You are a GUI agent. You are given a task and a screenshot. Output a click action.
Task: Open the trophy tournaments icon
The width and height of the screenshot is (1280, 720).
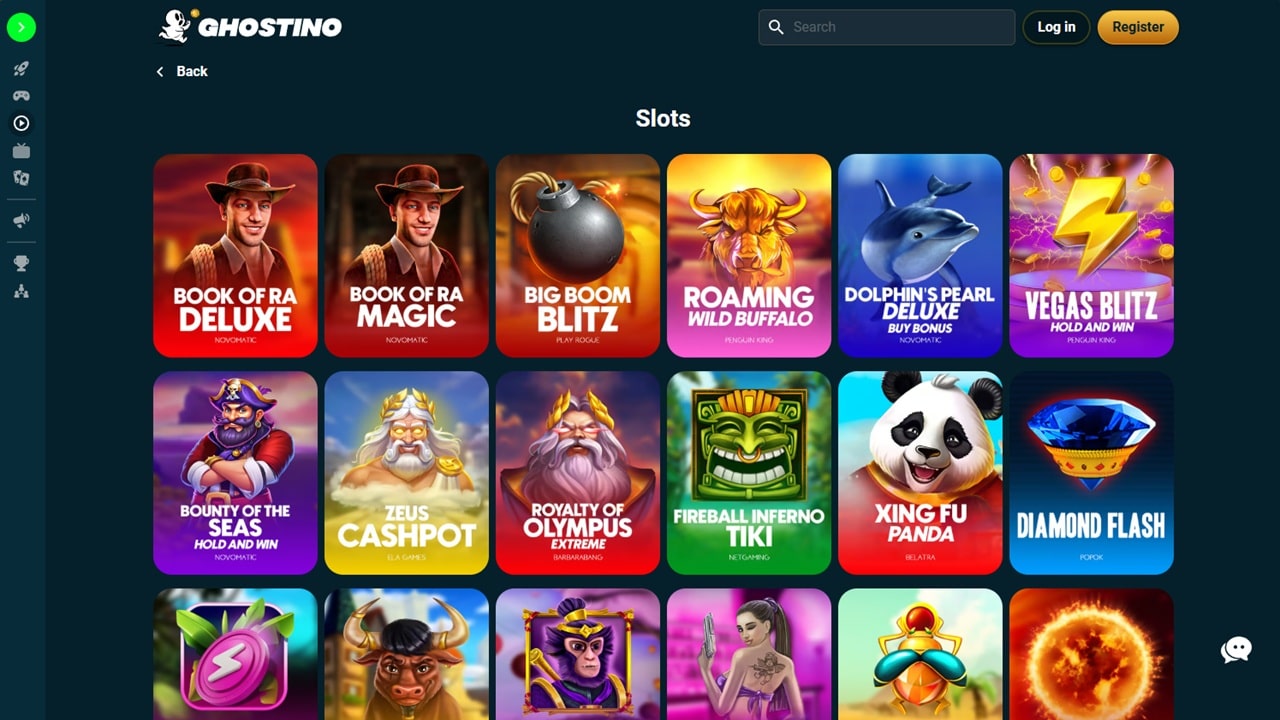[x=21, y=264]
